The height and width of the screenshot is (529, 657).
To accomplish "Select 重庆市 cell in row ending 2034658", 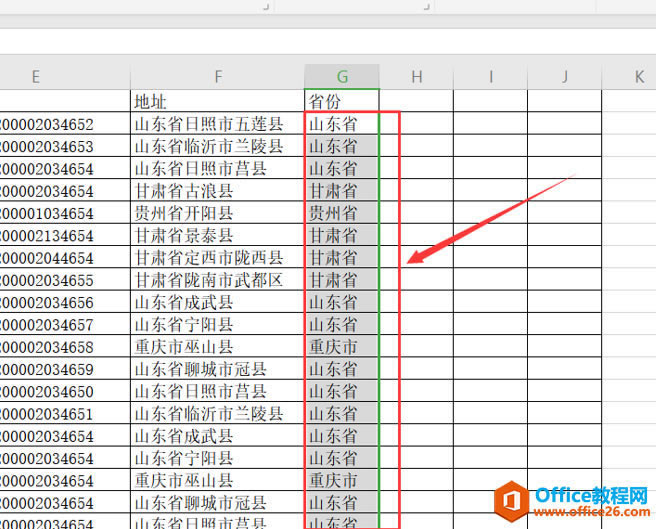I will 342,346.
